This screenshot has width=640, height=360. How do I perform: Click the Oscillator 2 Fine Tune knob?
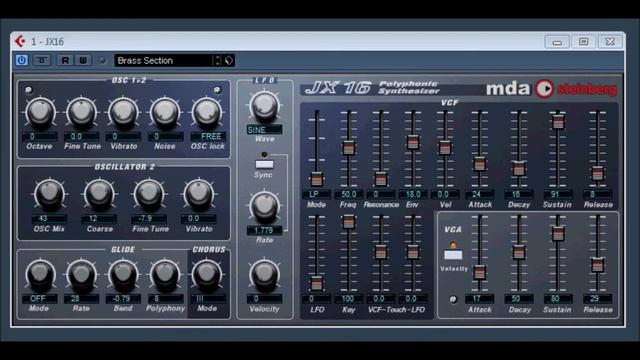(149, 194)
